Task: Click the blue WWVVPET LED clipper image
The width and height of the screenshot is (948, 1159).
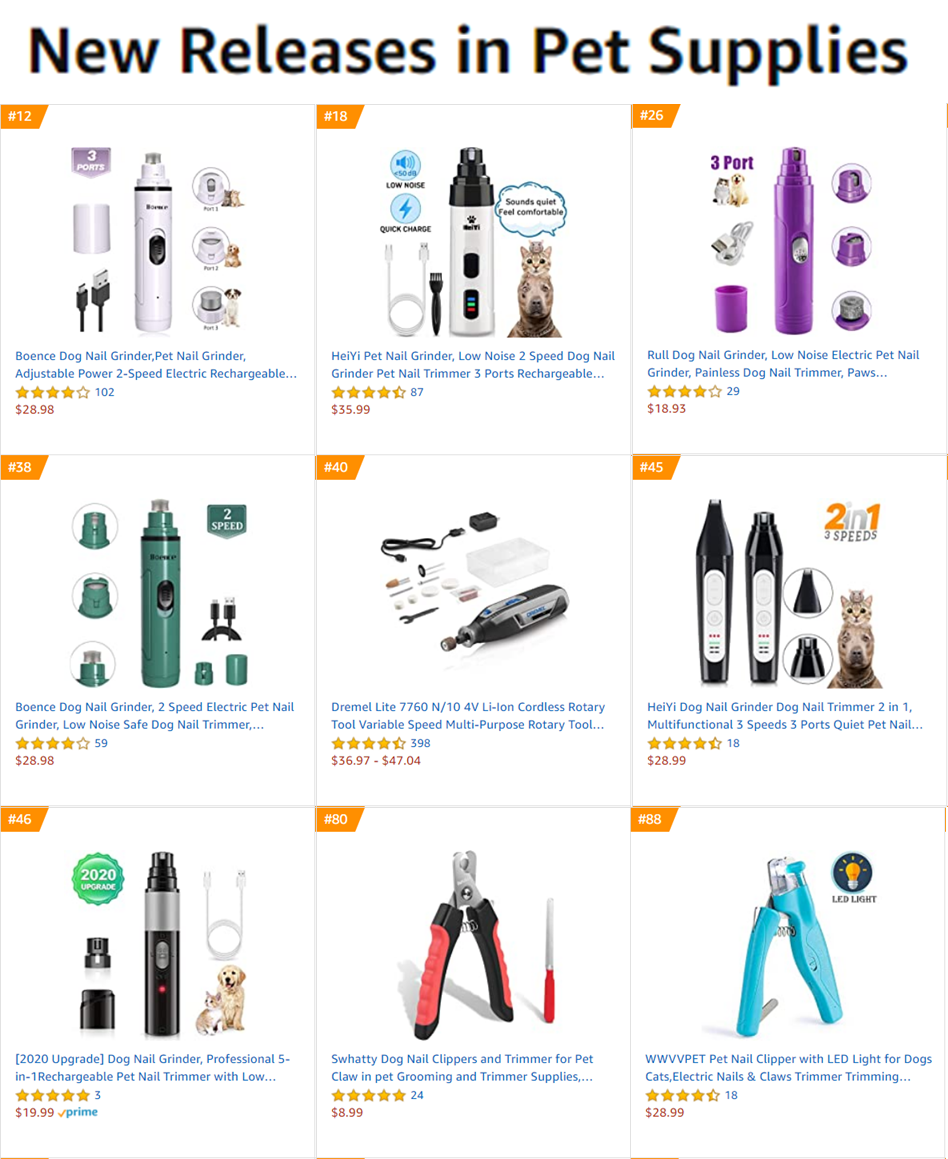Action: 790,945
